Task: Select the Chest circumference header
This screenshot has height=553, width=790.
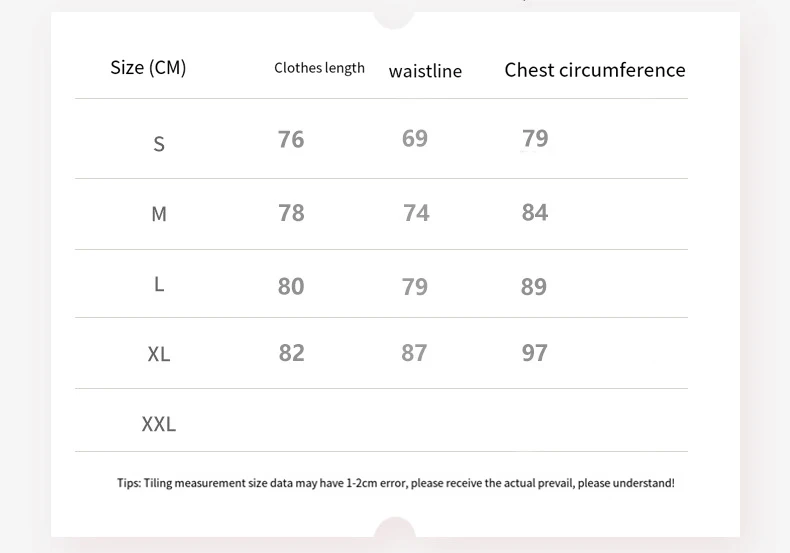Action: (x=595, y=70)
